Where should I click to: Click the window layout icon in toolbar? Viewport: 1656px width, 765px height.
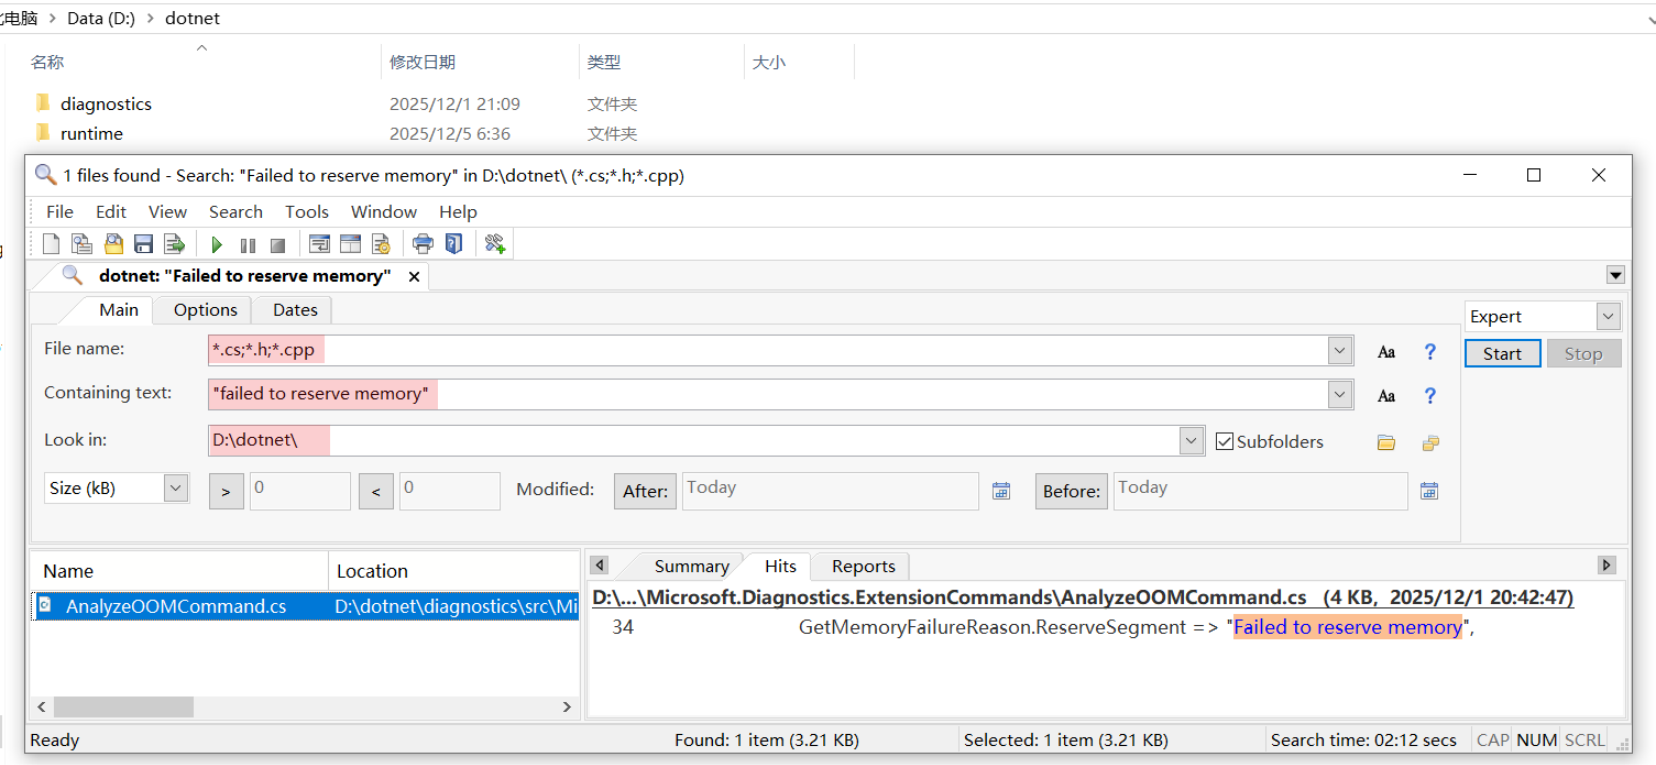click(350, 244)
